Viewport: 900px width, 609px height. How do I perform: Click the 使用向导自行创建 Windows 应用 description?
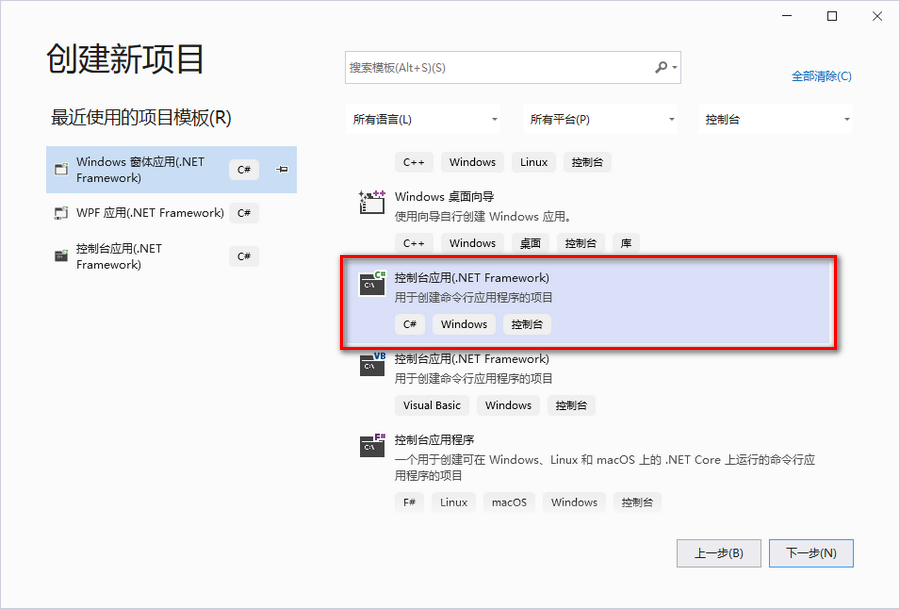point(483,217)
